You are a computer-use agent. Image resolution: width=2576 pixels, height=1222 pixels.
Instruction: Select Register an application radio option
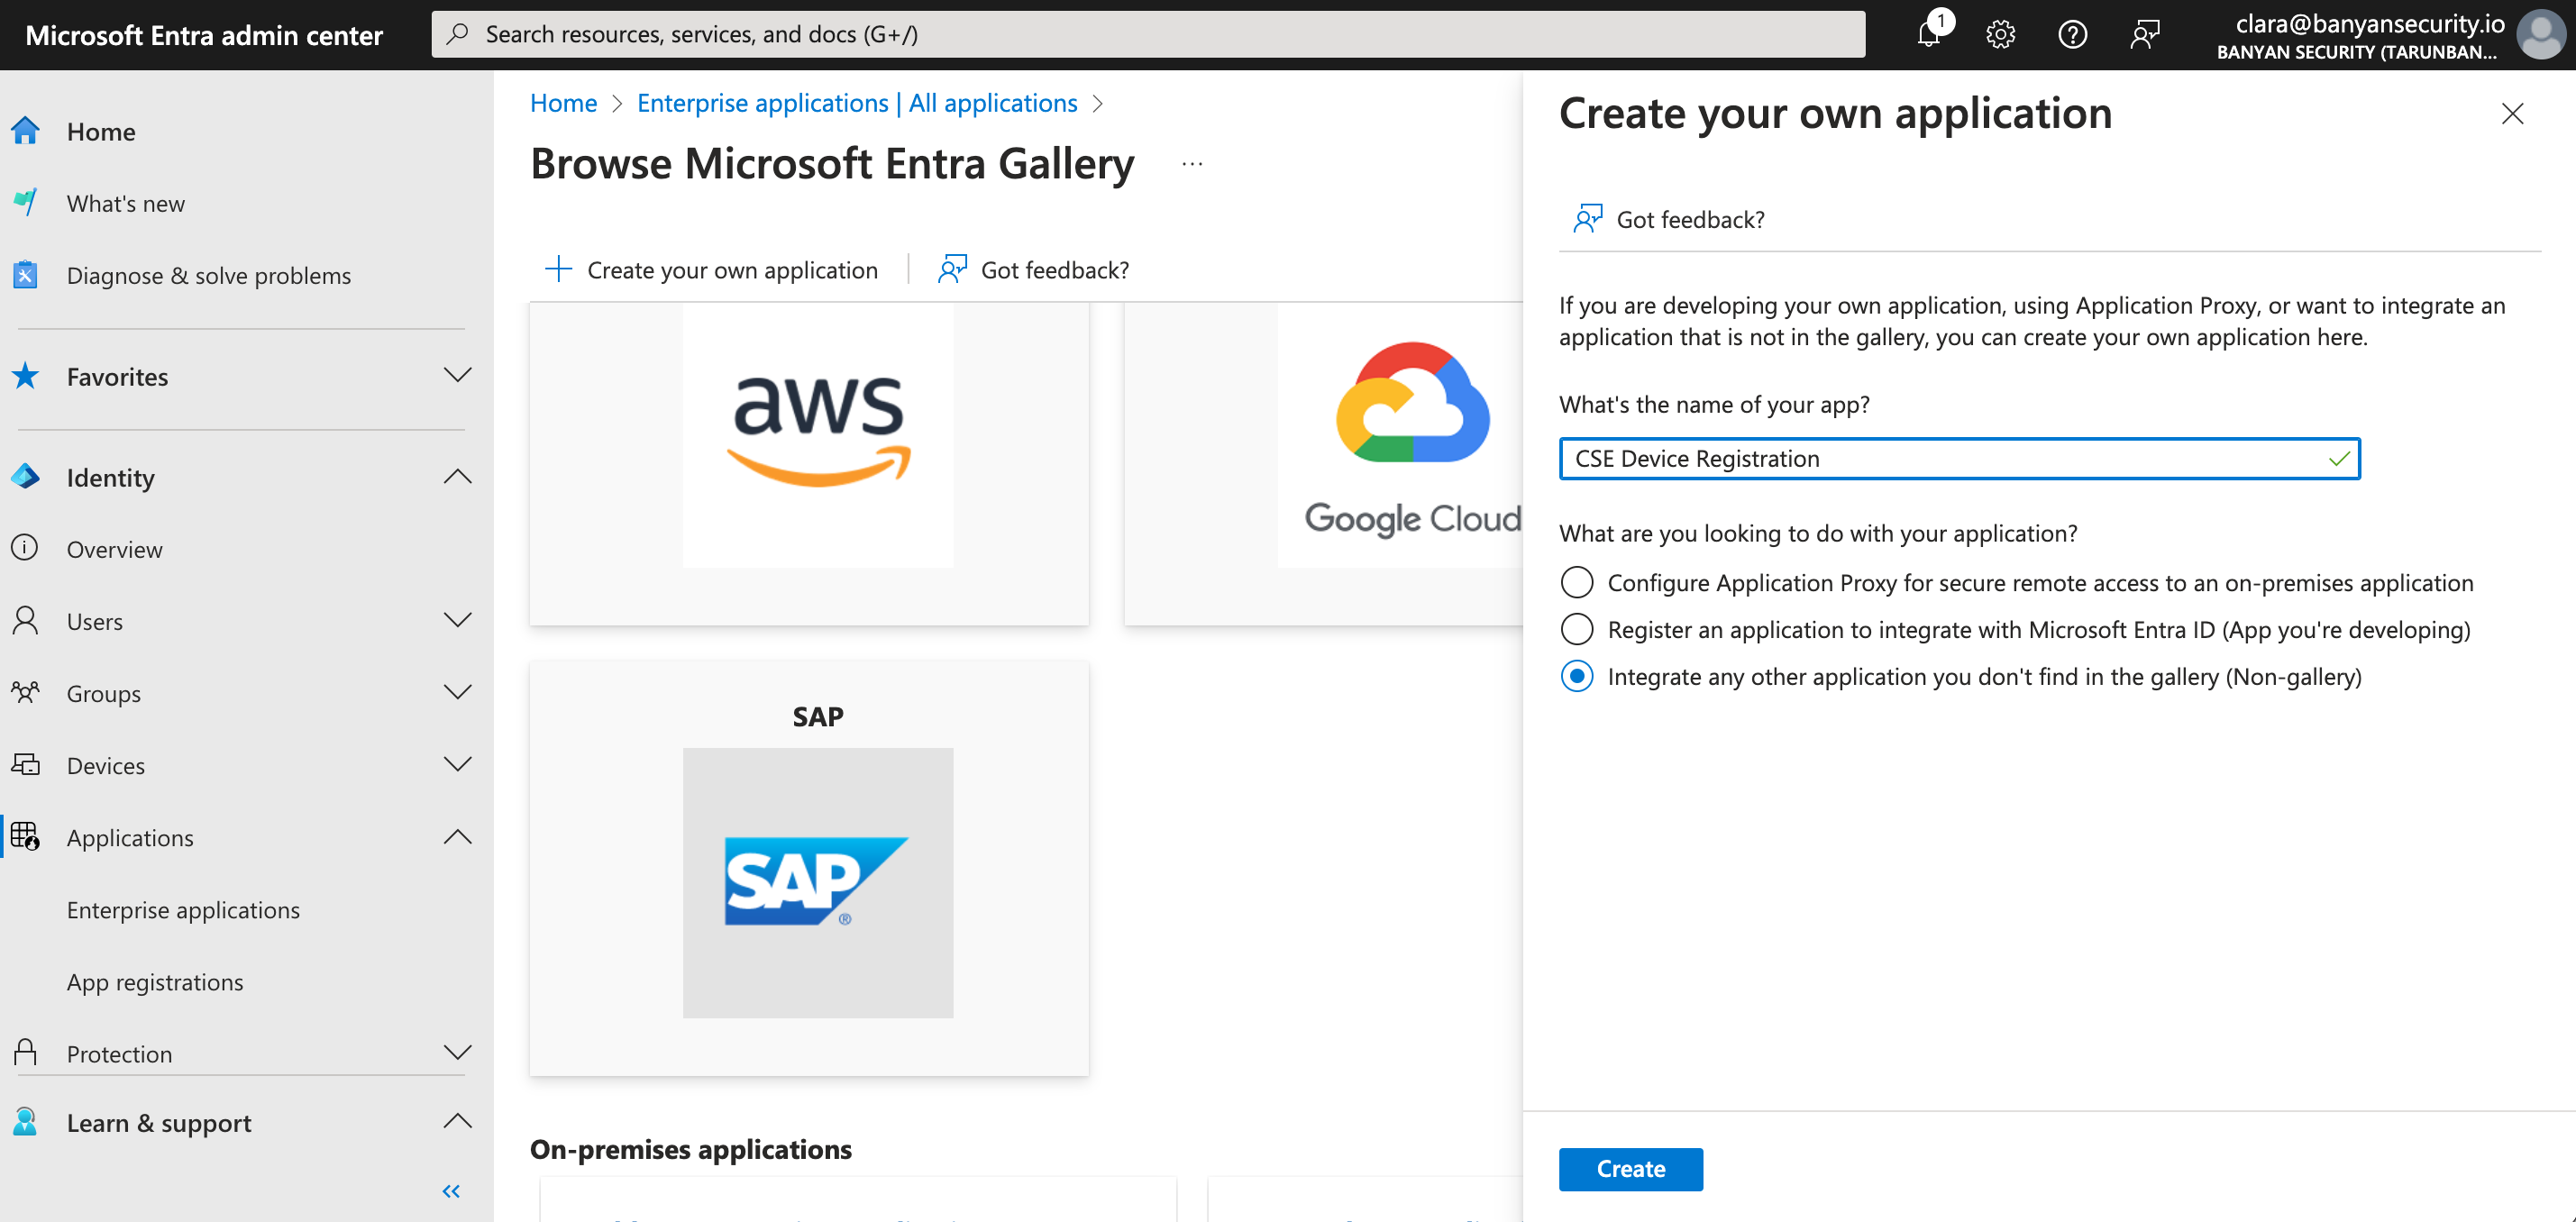pos(1576,629)
